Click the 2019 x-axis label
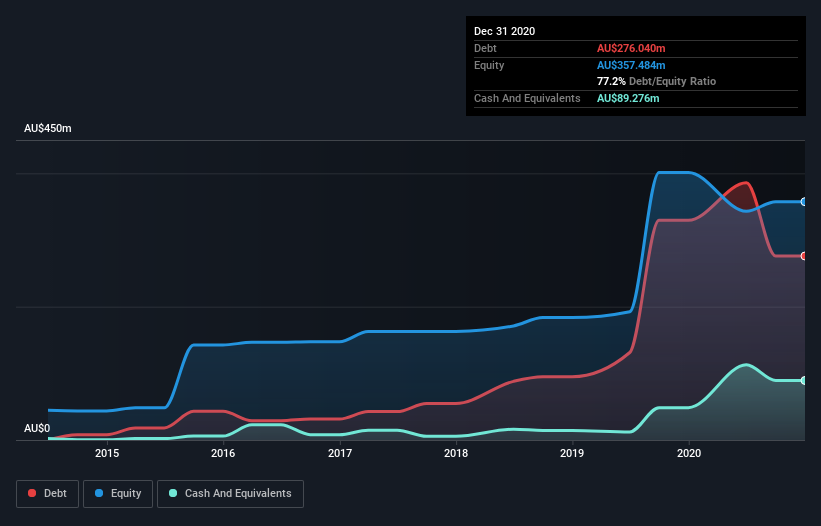Image resolution: width=821 pixels, height=526 pixels. tap(572, 453)
